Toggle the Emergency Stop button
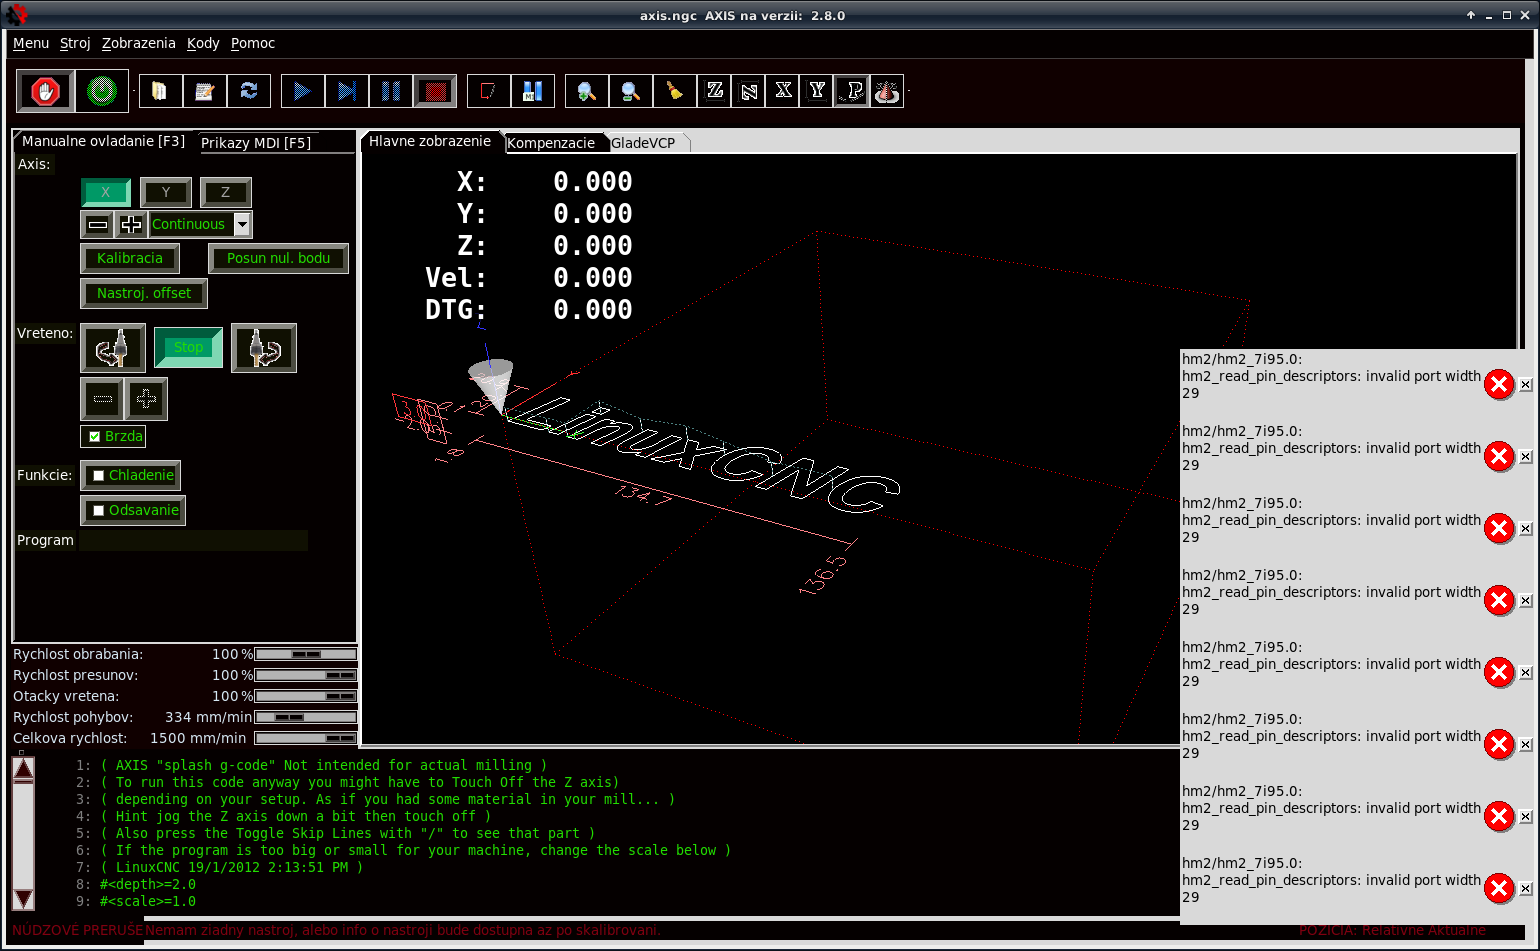1540x951 pixels. [45, 91]
